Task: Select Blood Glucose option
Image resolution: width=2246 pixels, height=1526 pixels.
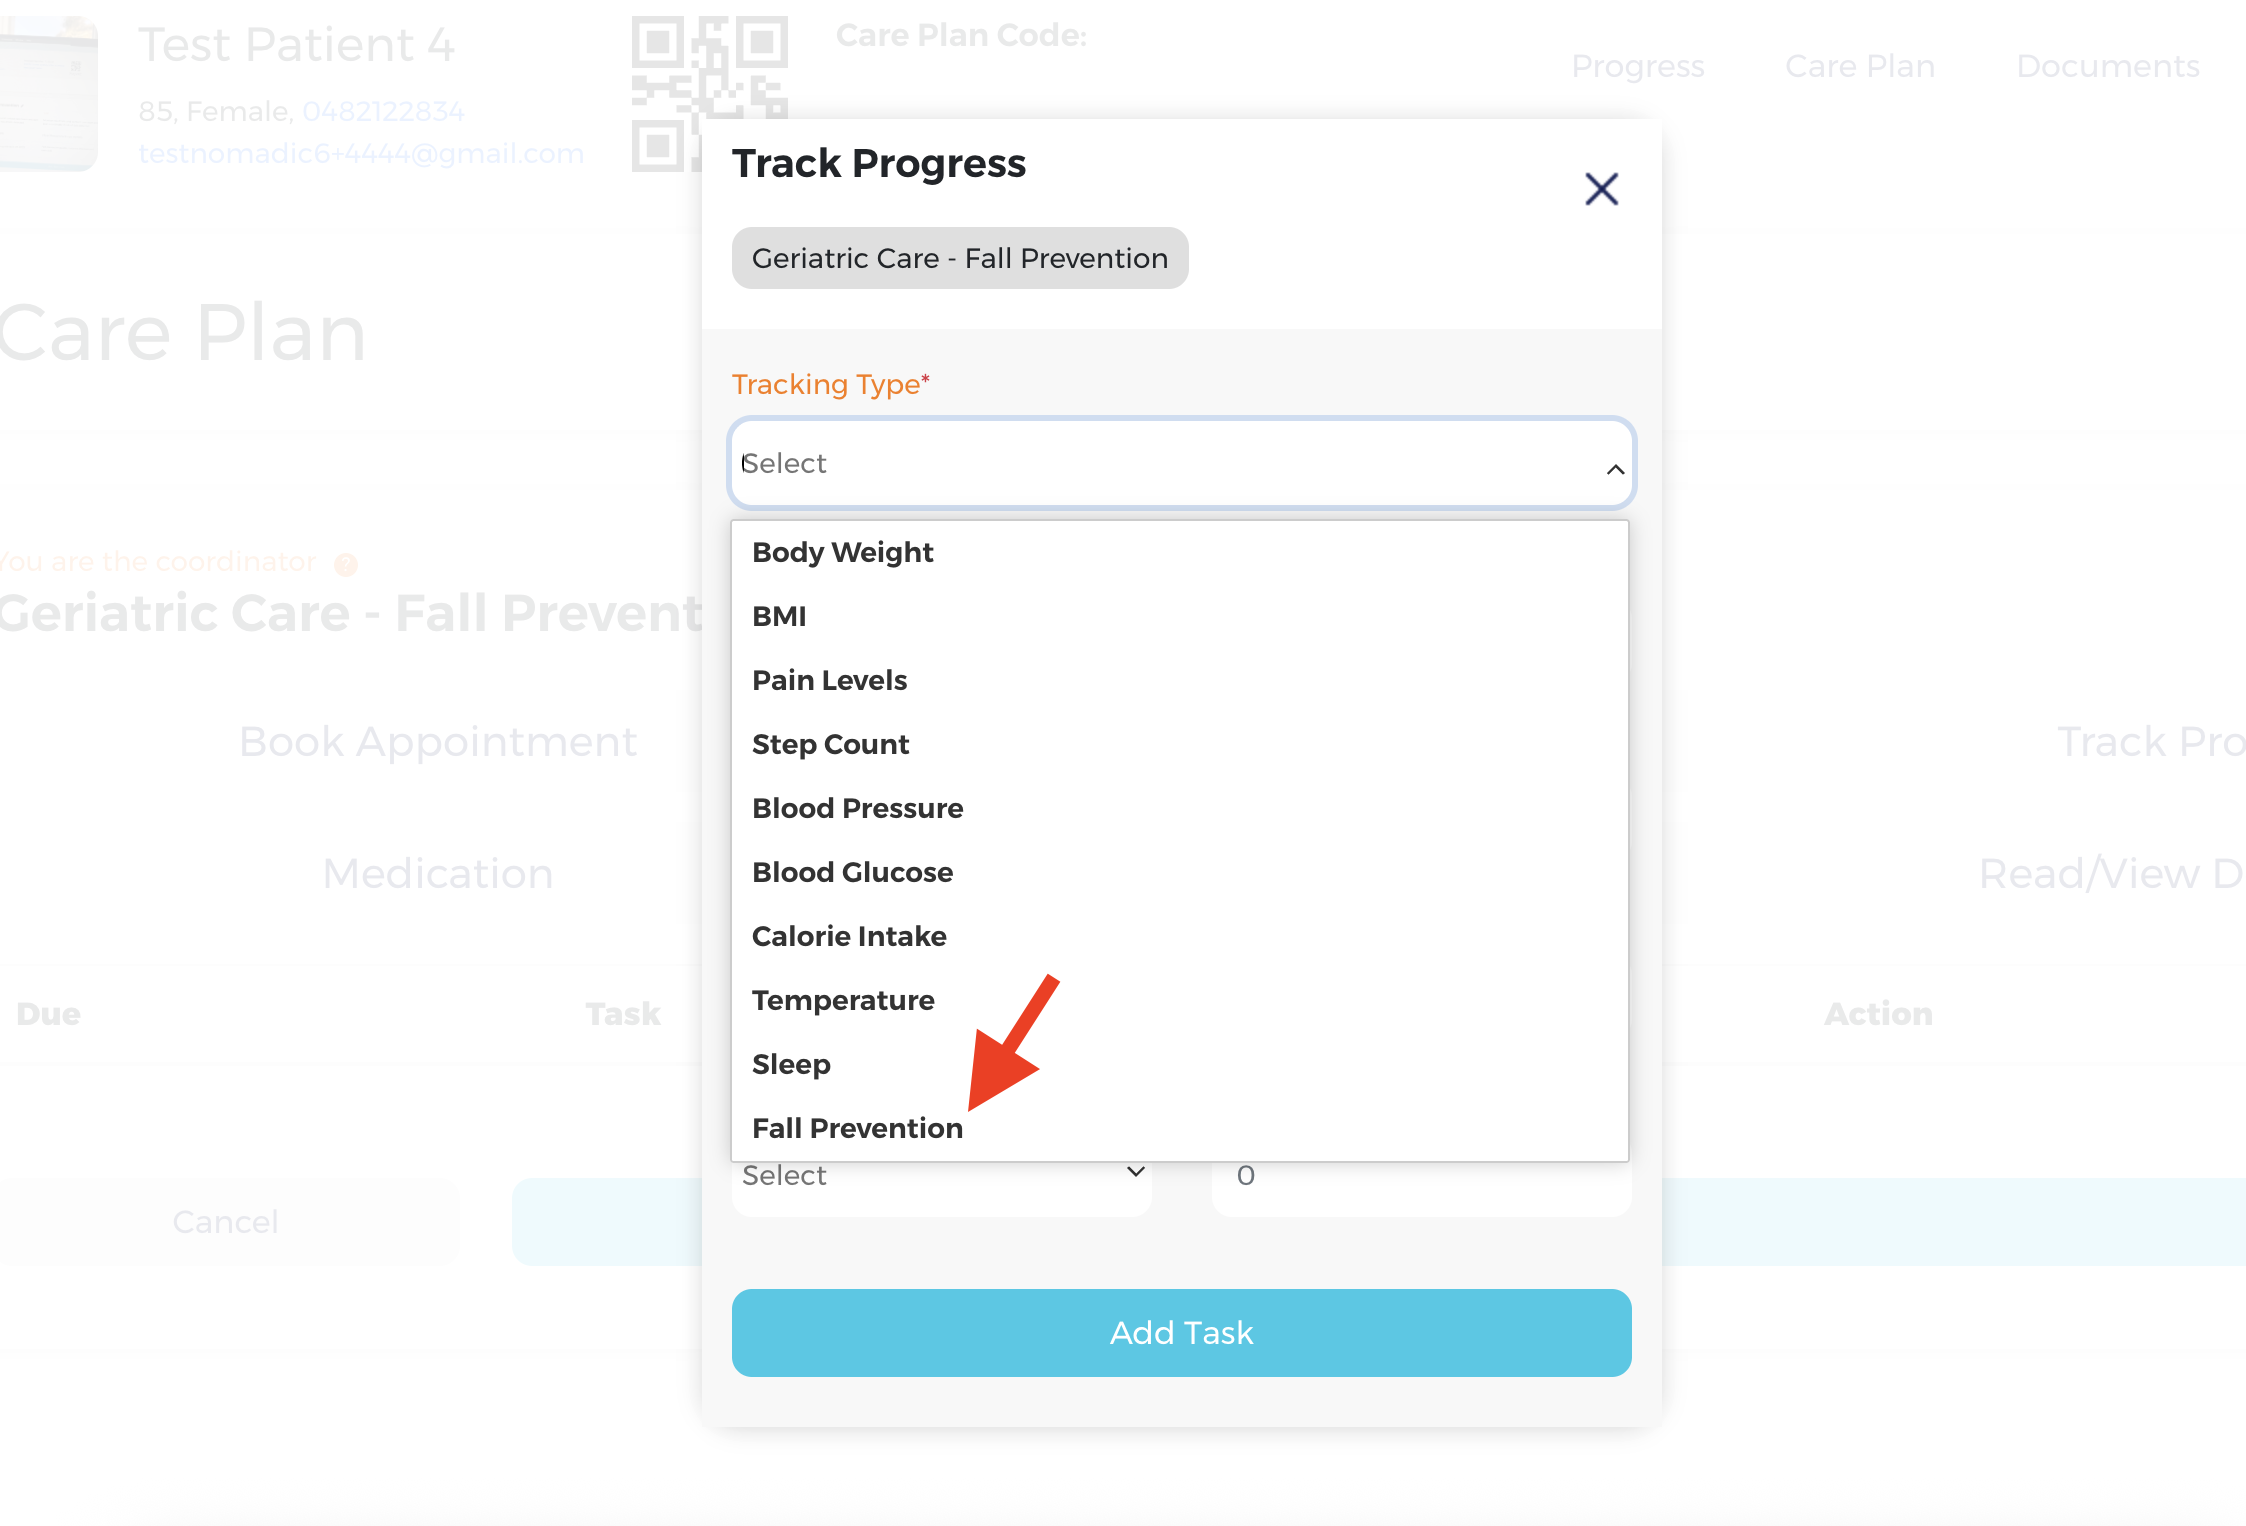Action: (x=852, y=872)
